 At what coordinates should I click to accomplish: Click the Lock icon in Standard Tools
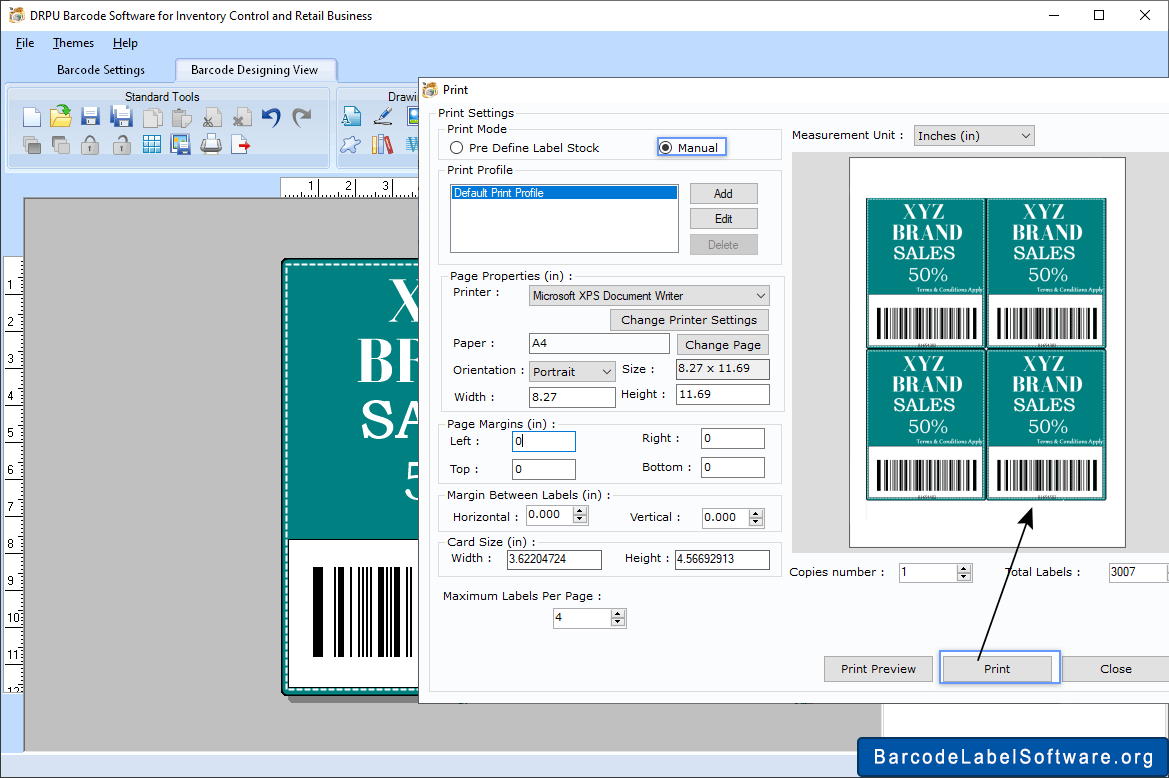tap(88, 144)
